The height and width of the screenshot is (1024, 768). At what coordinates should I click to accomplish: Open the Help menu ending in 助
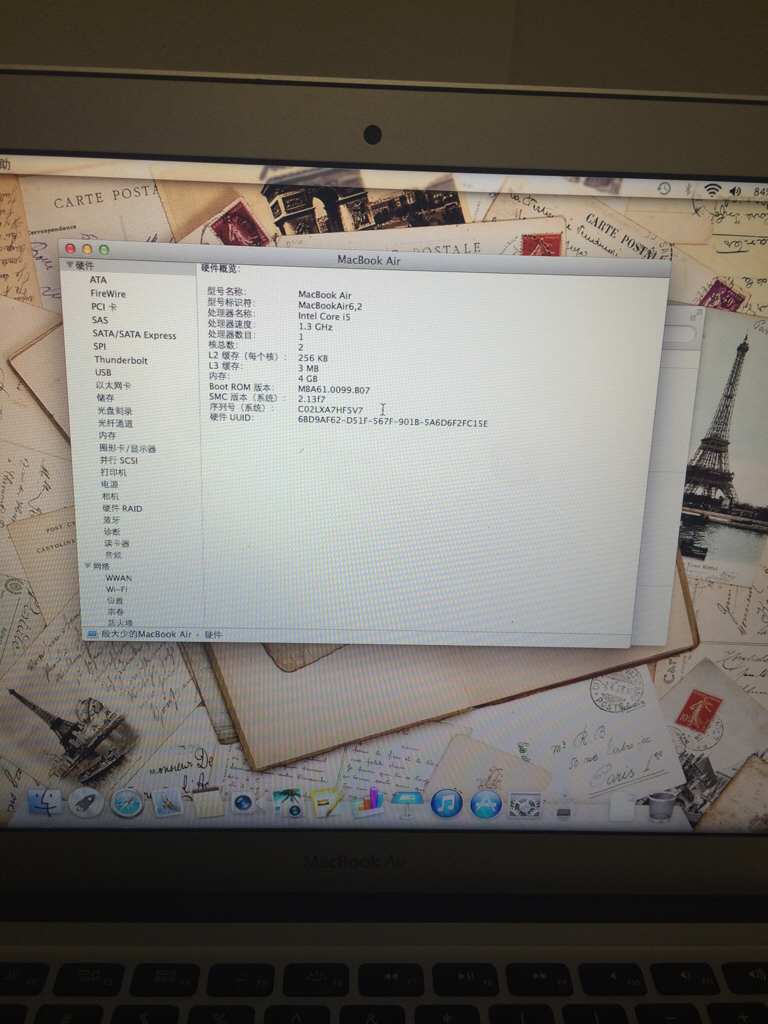tap(5, 166)
